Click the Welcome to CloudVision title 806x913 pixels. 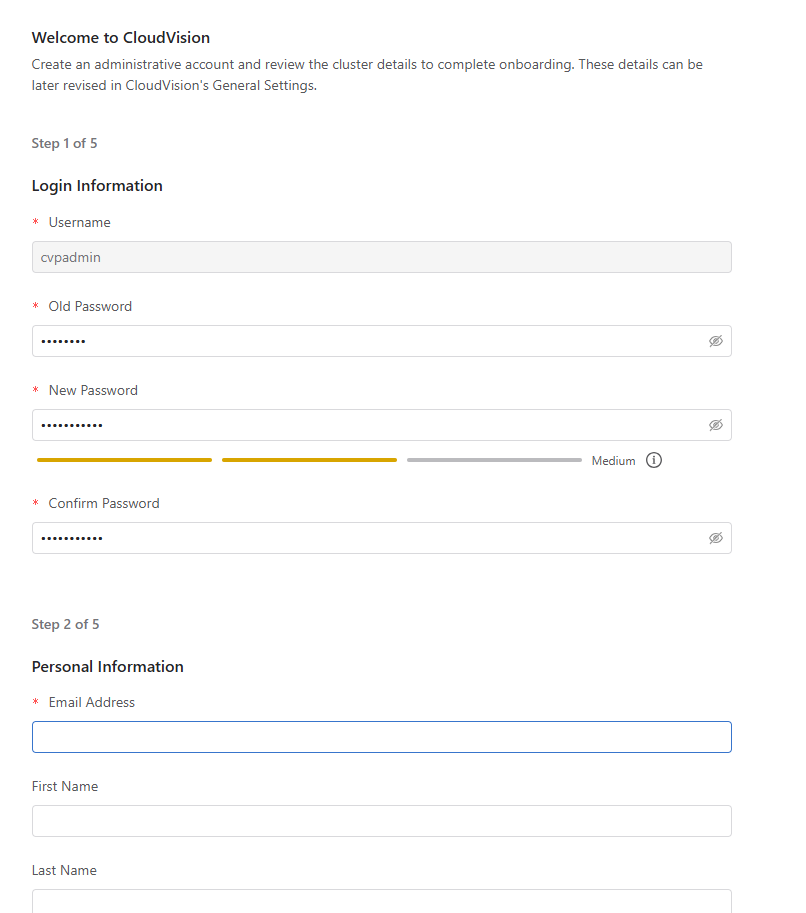point(121,37)
